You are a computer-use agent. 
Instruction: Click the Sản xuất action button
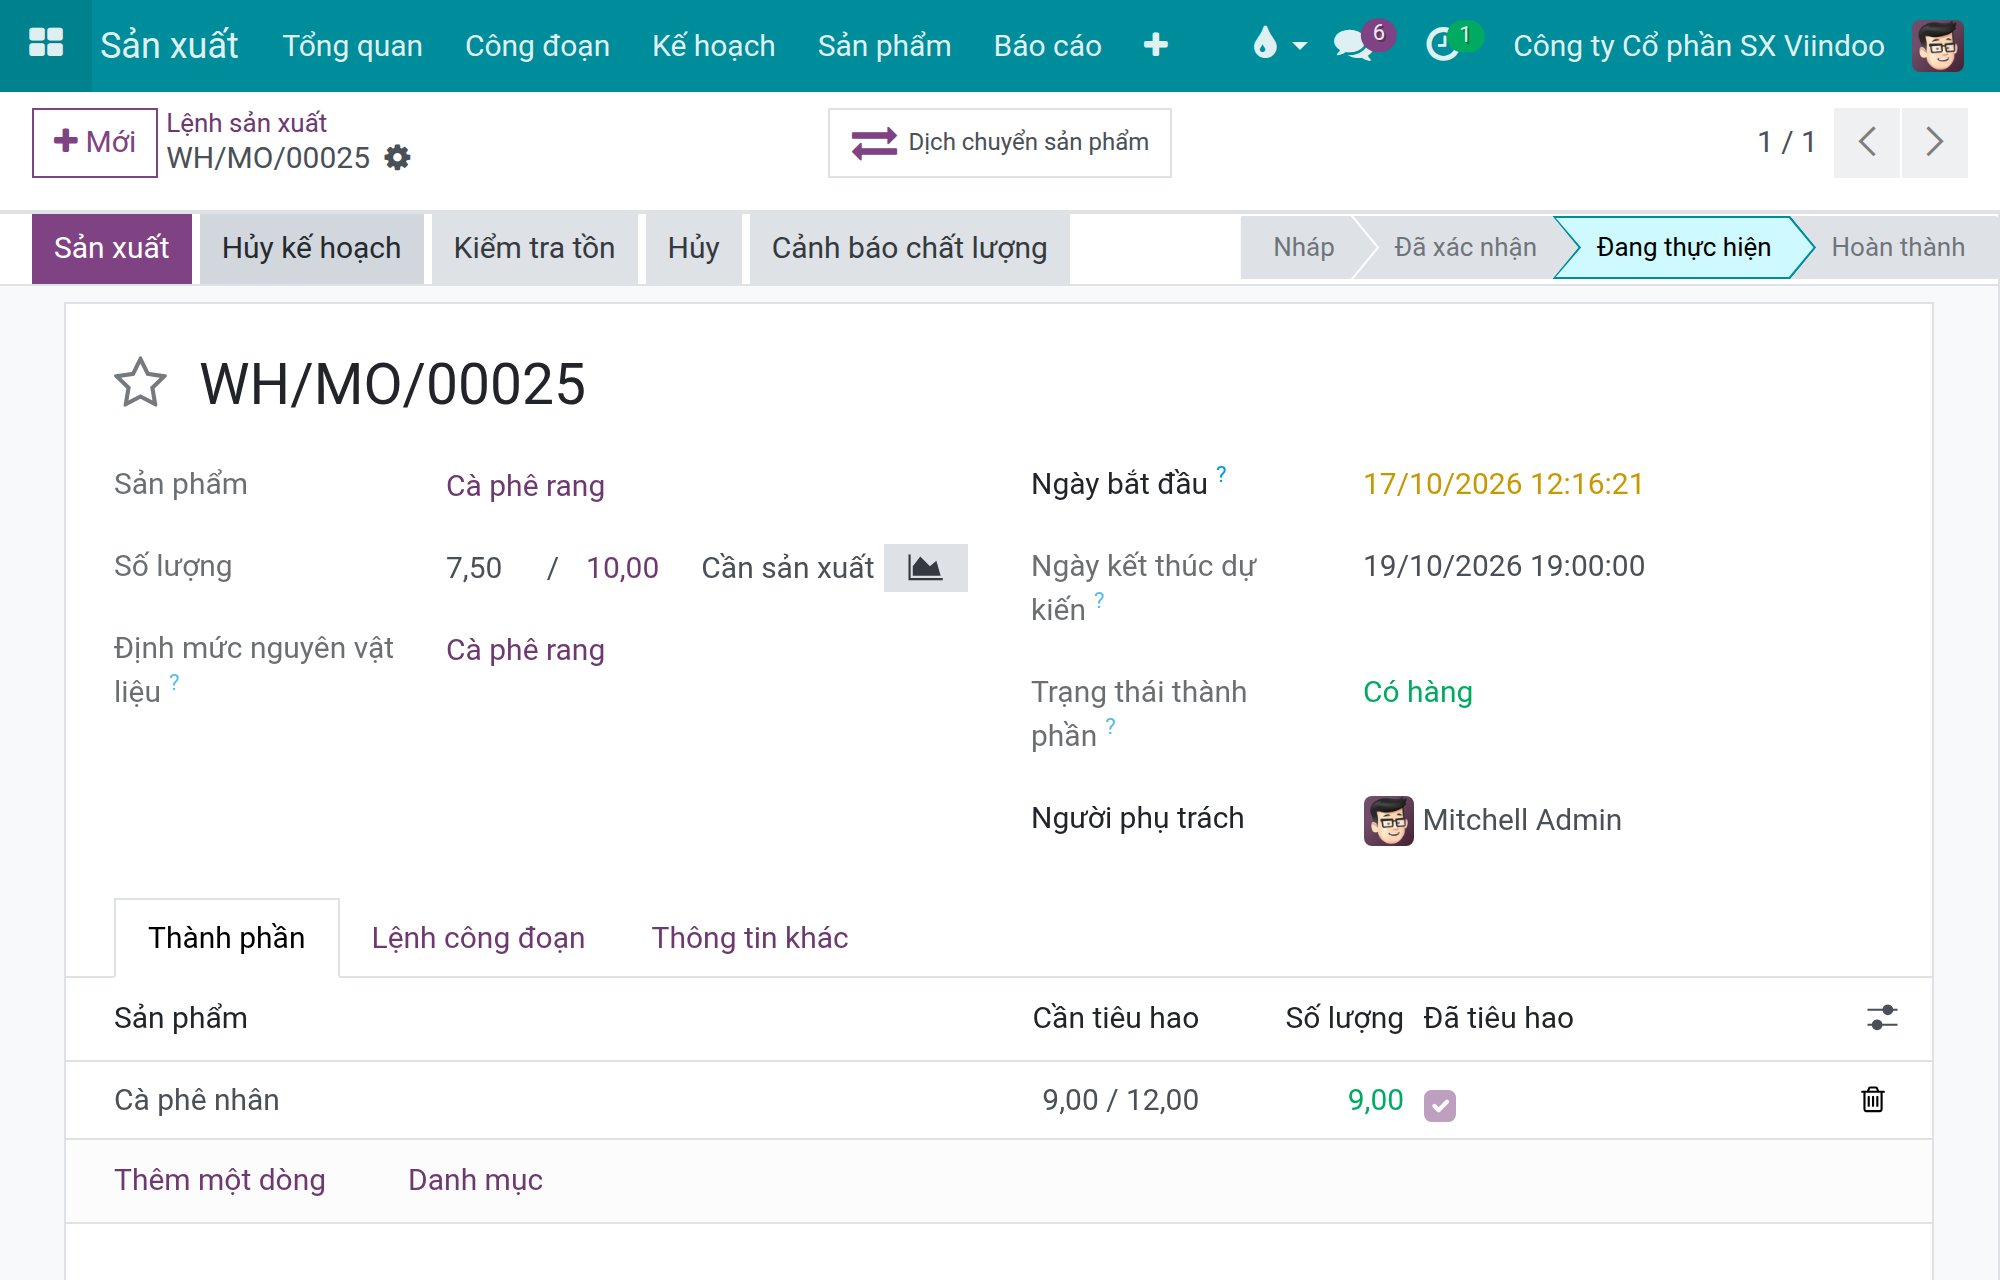pyautogui.click(x=112, y=248)
